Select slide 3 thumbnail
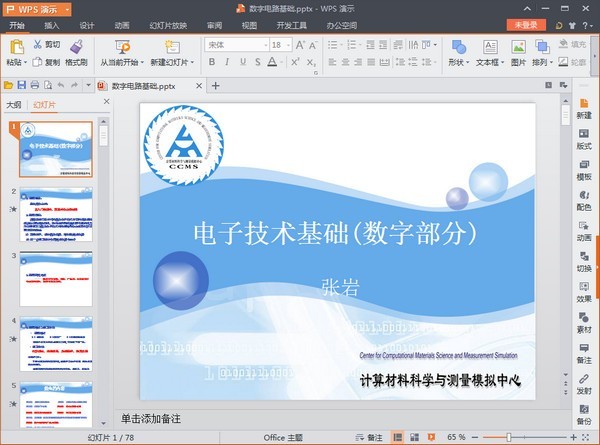This screenshot has width=600, height=445. click(56, 279)
